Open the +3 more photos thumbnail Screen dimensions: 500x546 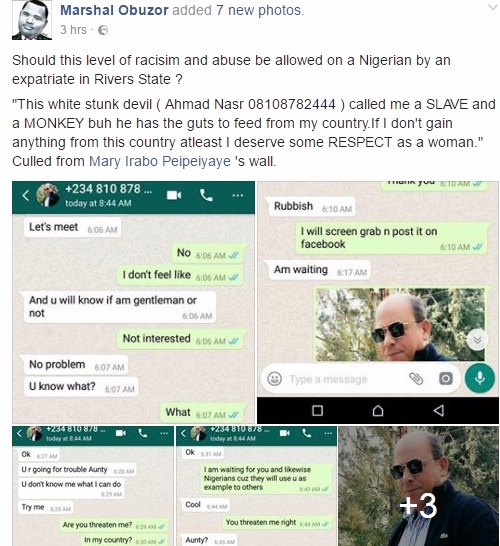pyautogui.click(x=418, y=486)
